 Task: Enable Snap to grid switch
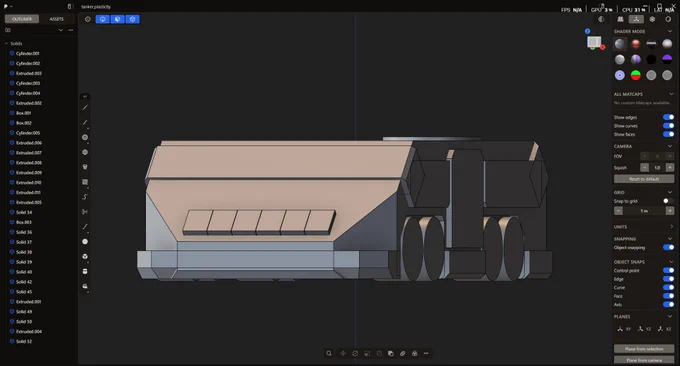[x=668, y=201]
